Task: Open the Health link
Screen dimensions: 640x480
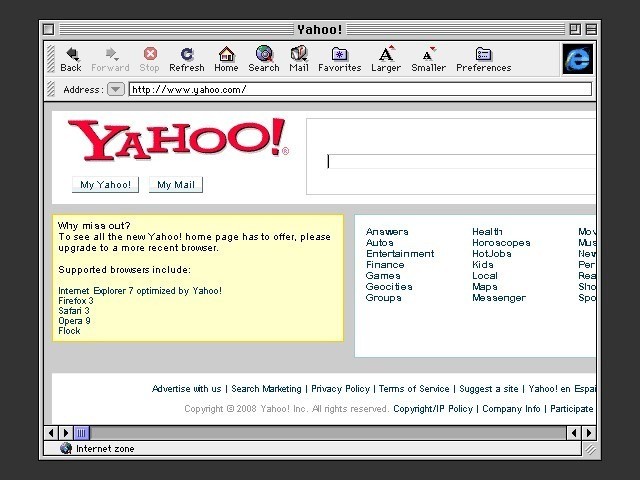Action: click(x=487, y=231)
